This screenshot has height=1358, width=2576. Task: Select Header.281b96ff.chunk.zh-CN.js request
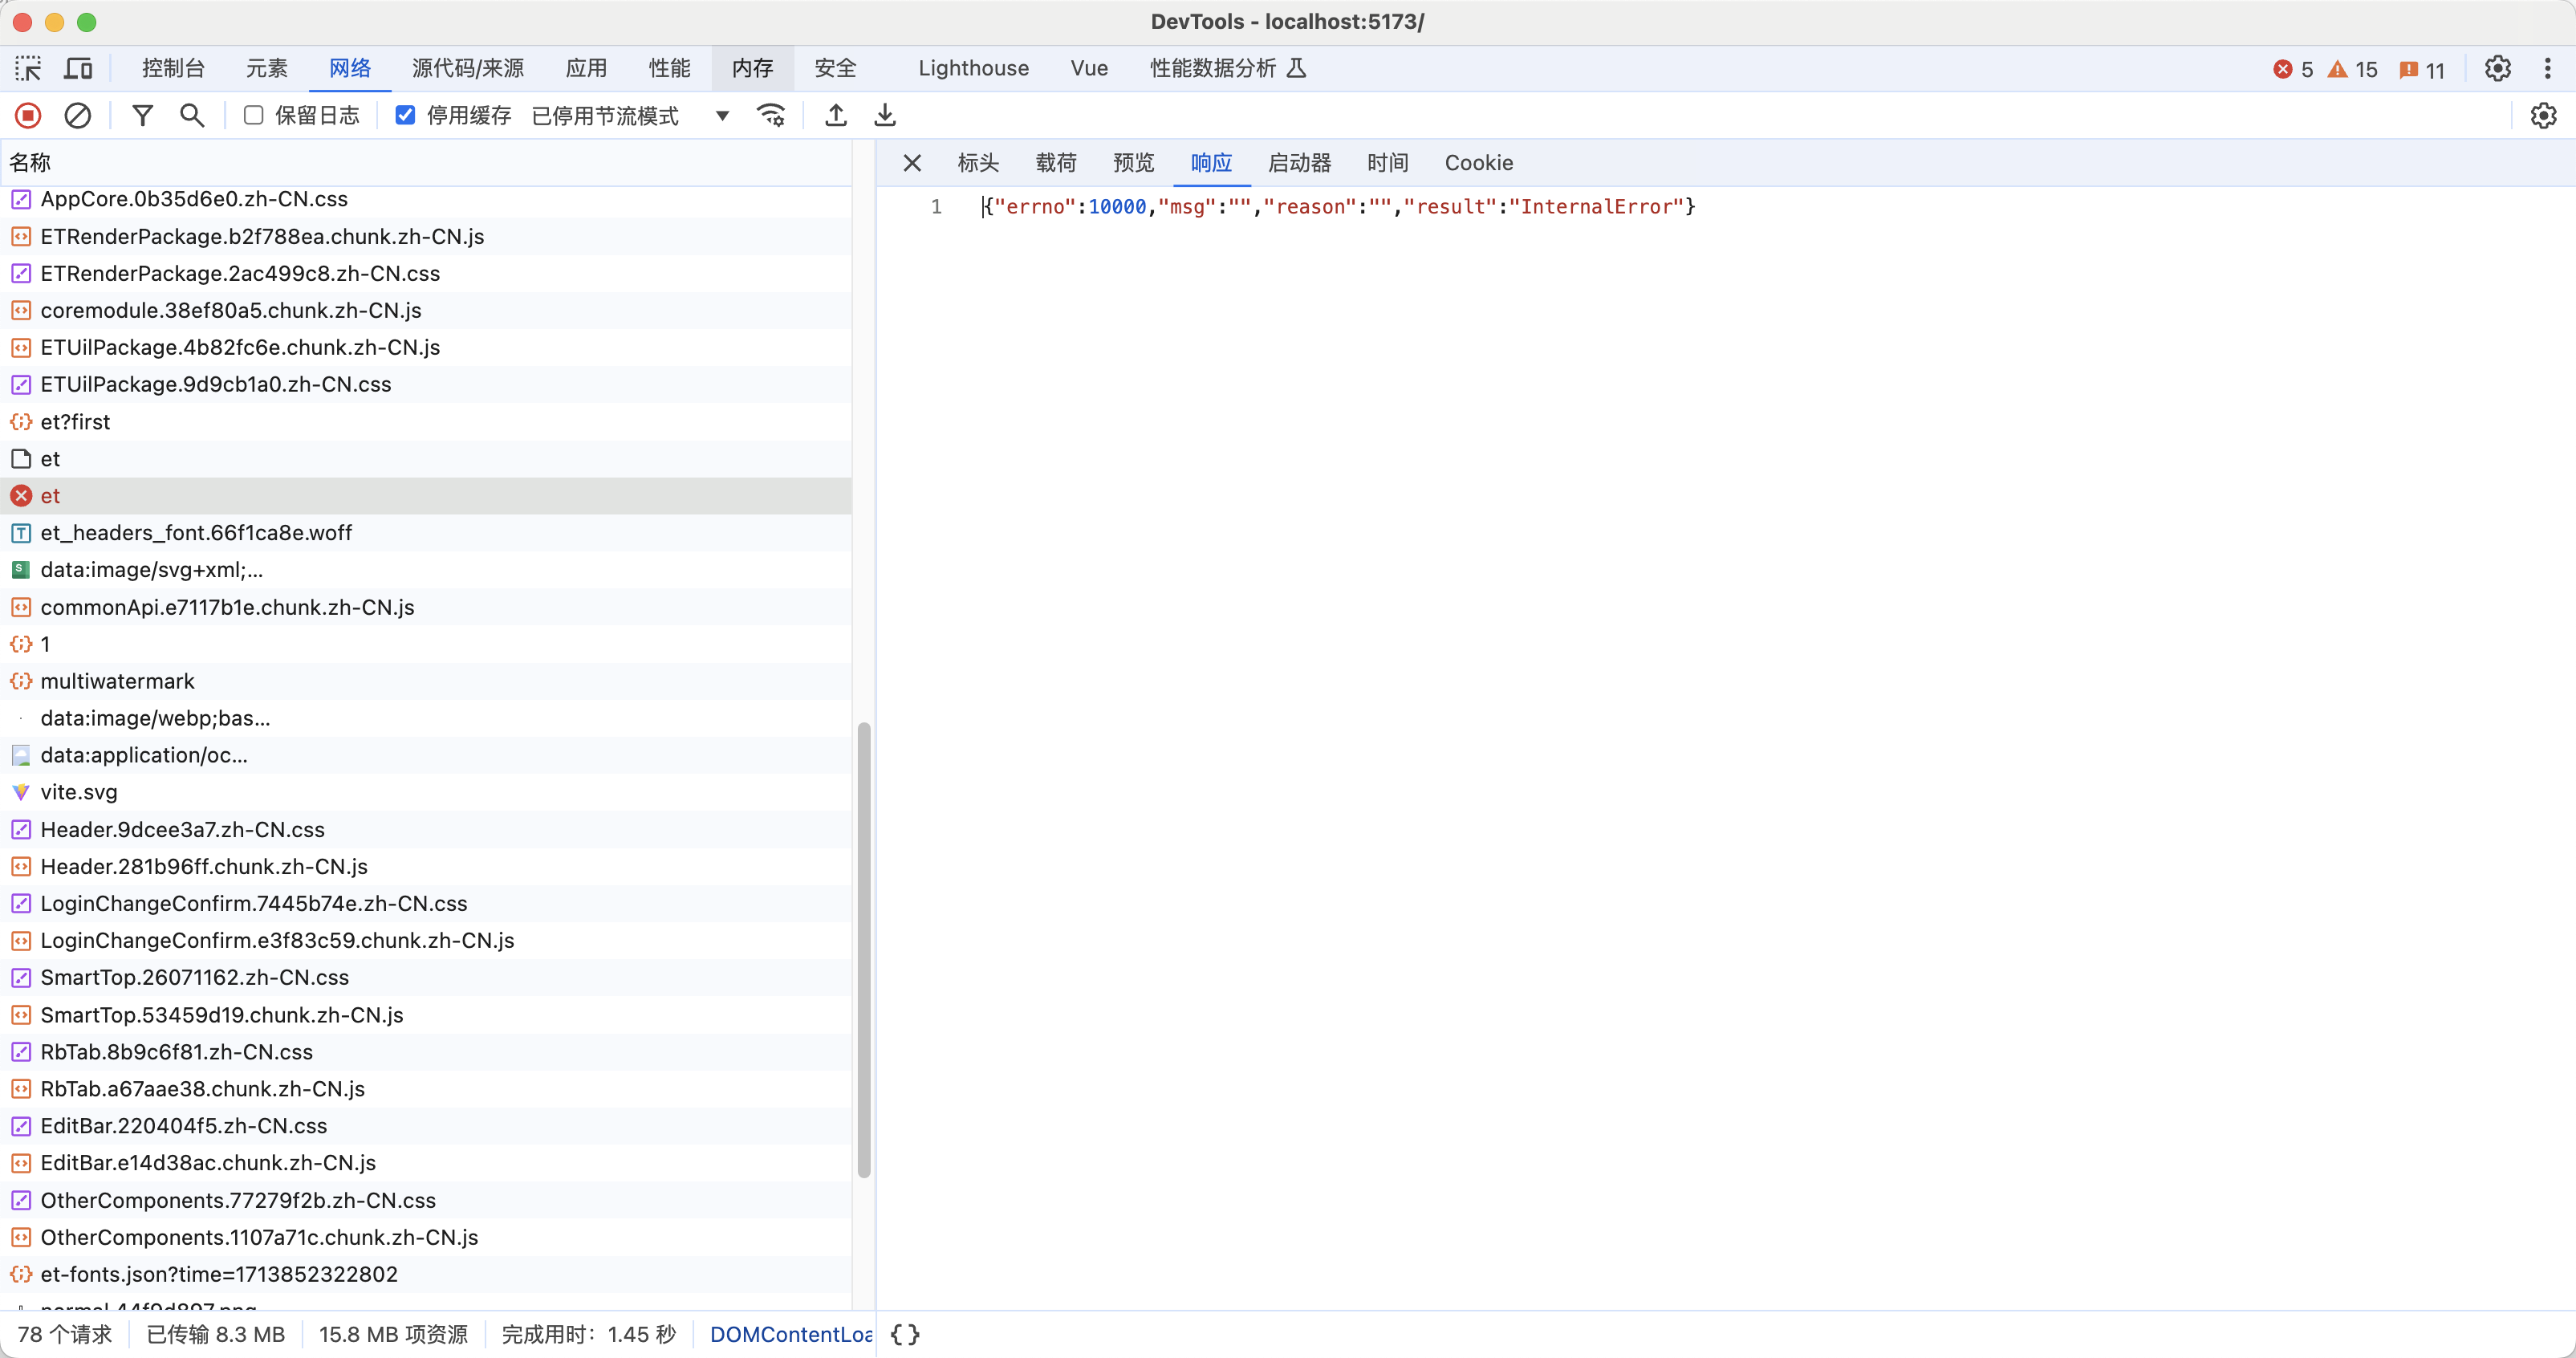click(x=426, y=866)
